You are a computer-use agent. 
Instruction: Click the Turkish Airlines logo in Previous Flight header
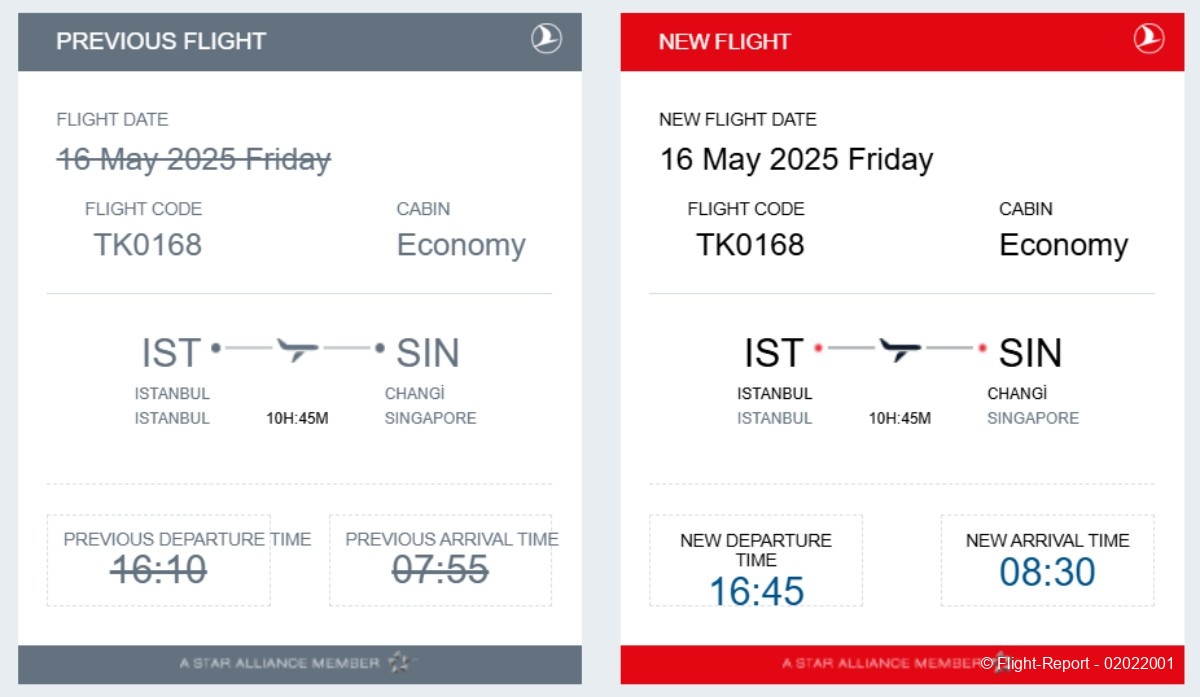[x=546, y=39]
